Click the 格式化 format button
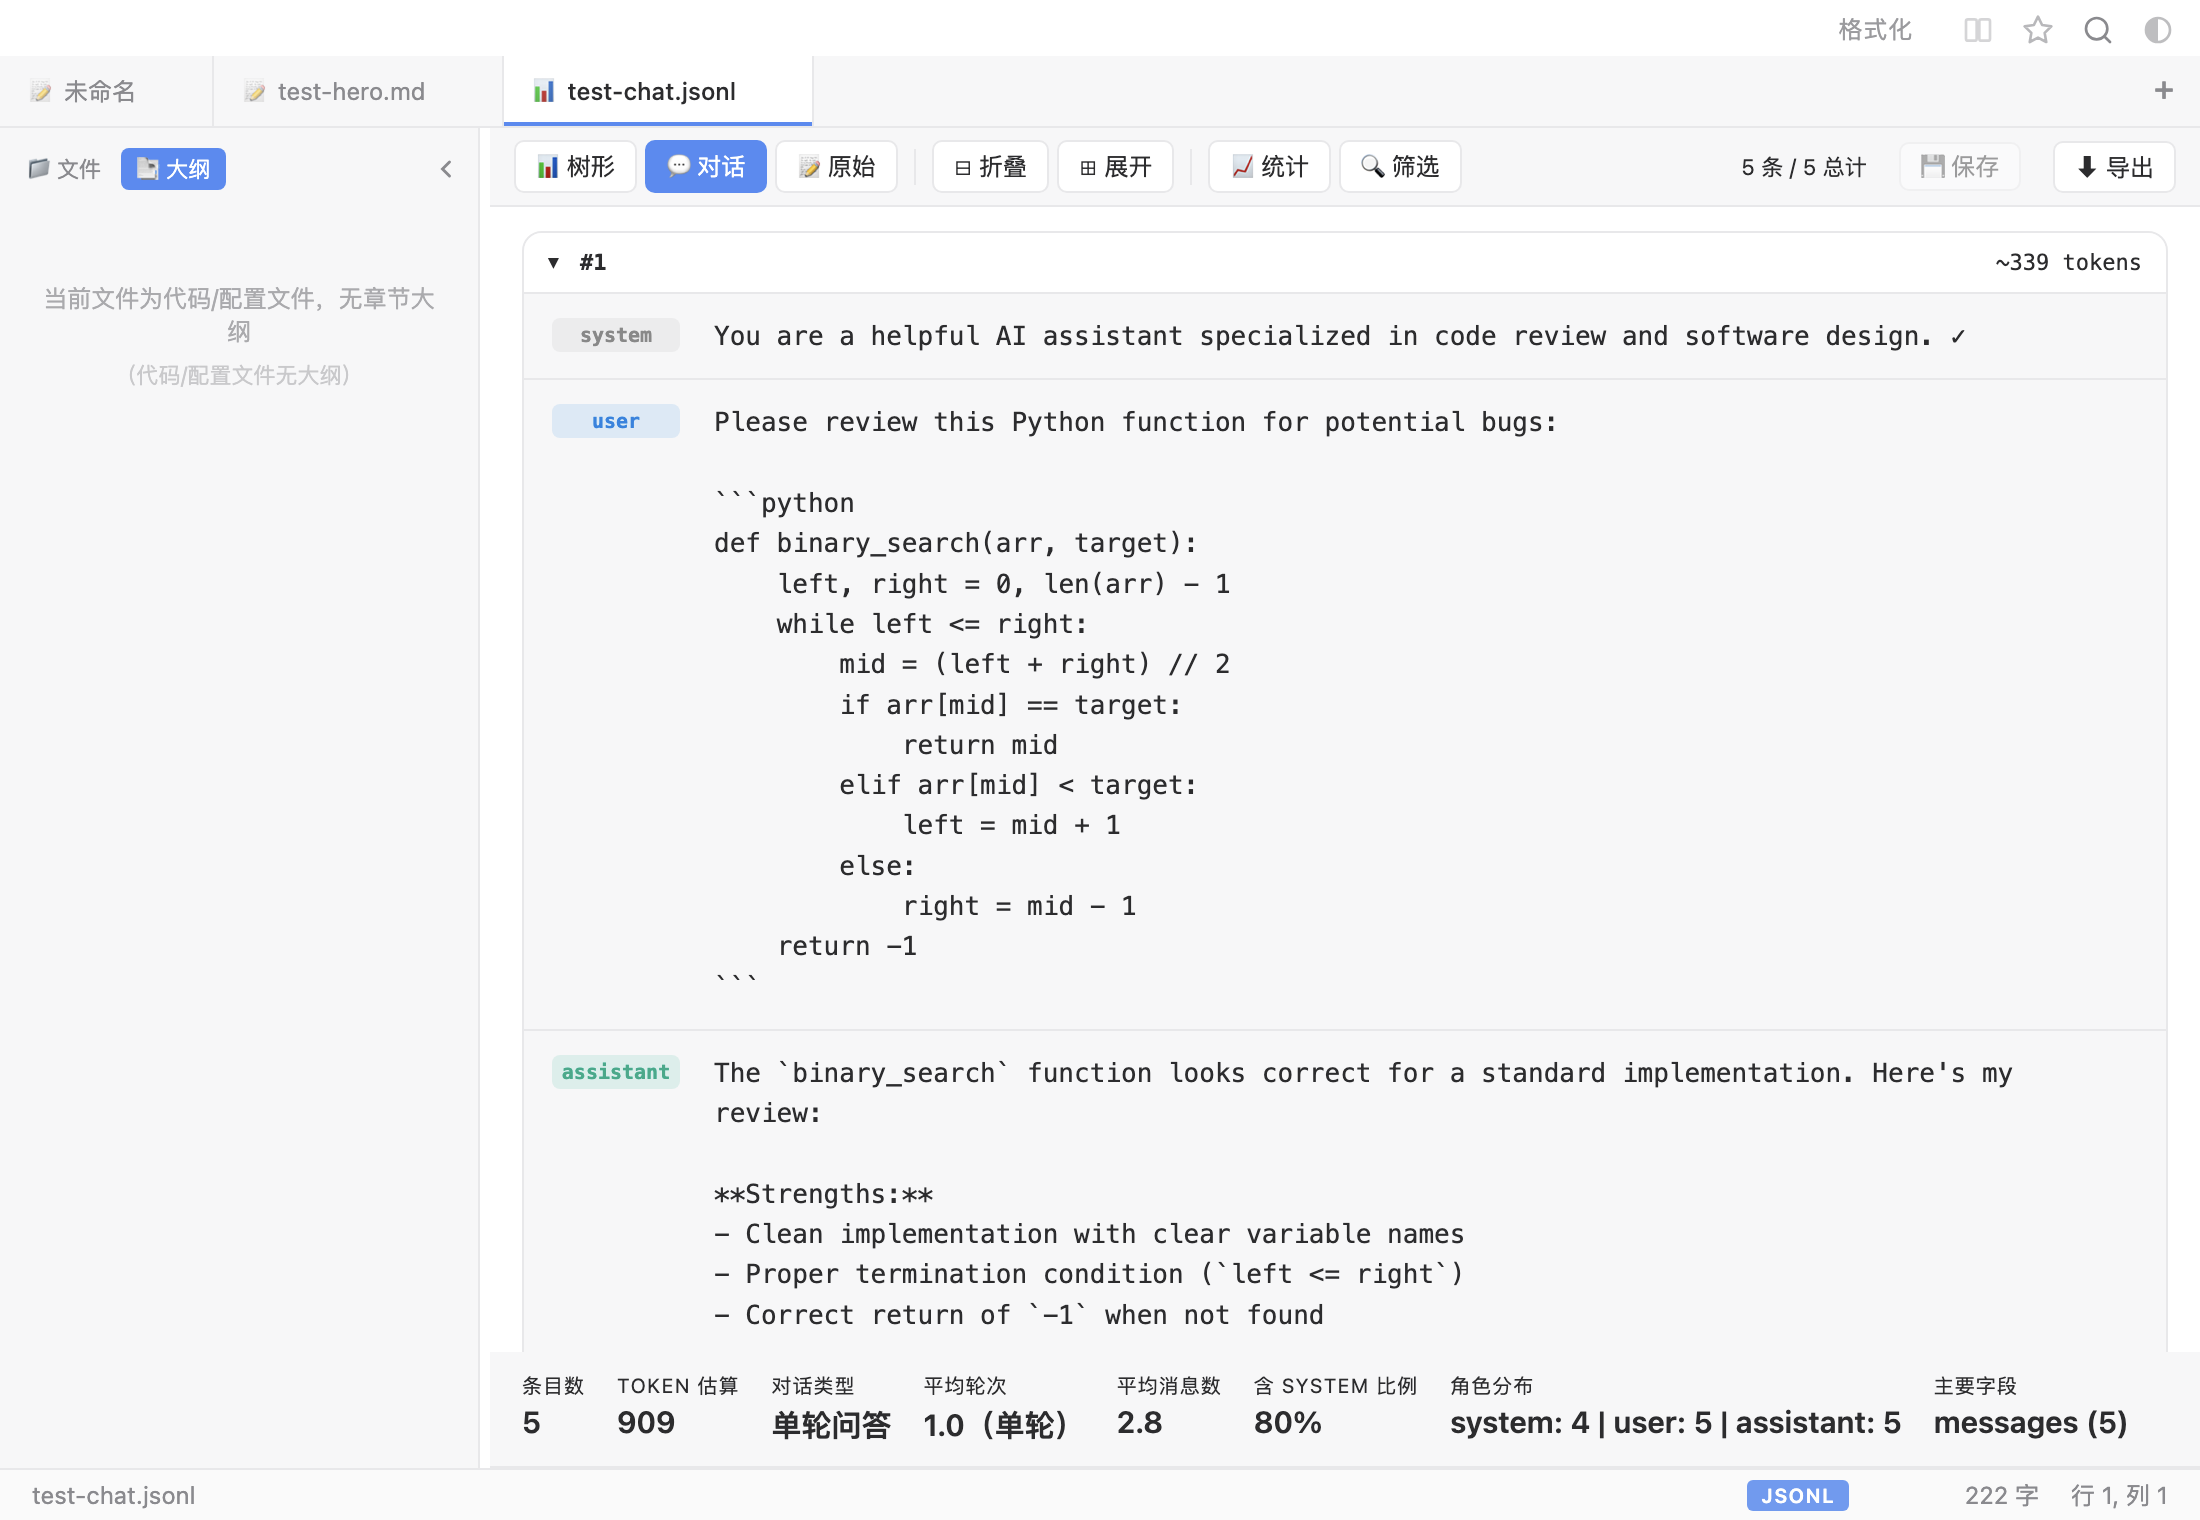Viewport: 2200px width, 1520px height. [x=1875, y=30]
